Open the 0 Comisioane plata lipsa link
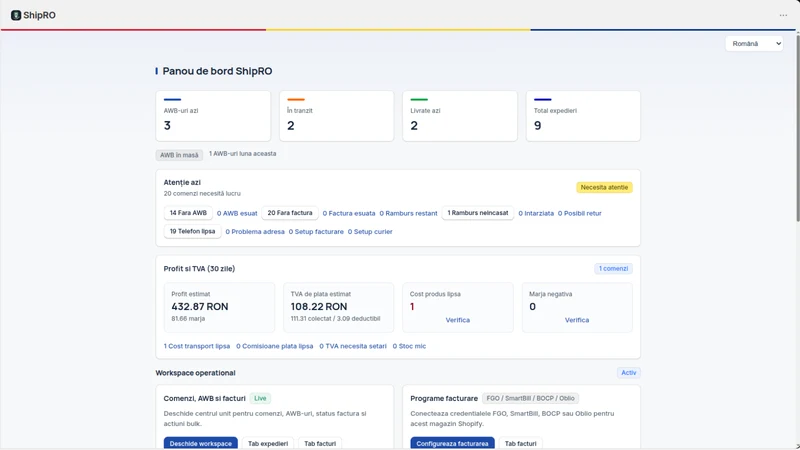The width and height of the screenshot is (800, 450). tap(274, 346)
